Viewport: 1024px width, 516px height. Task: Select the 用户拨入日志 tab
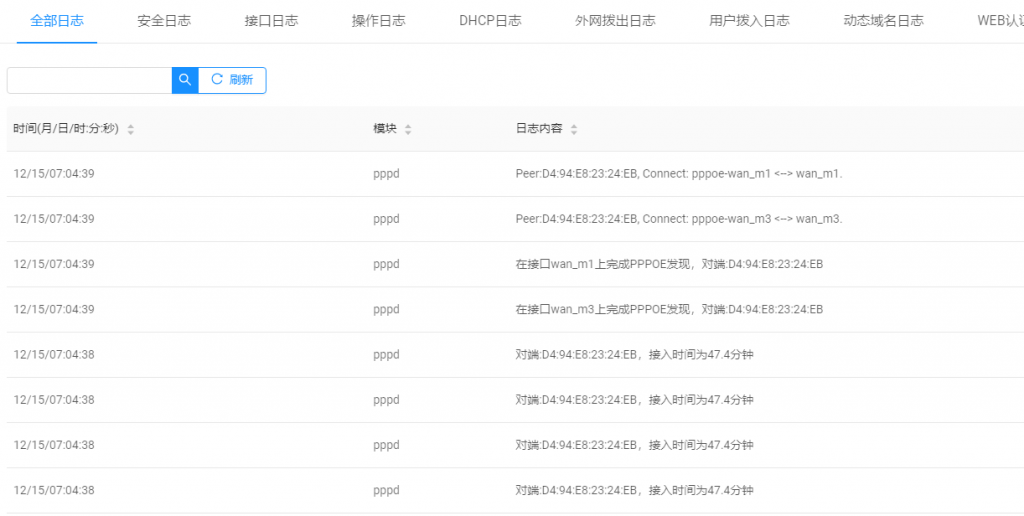click(x=749, y=20)
